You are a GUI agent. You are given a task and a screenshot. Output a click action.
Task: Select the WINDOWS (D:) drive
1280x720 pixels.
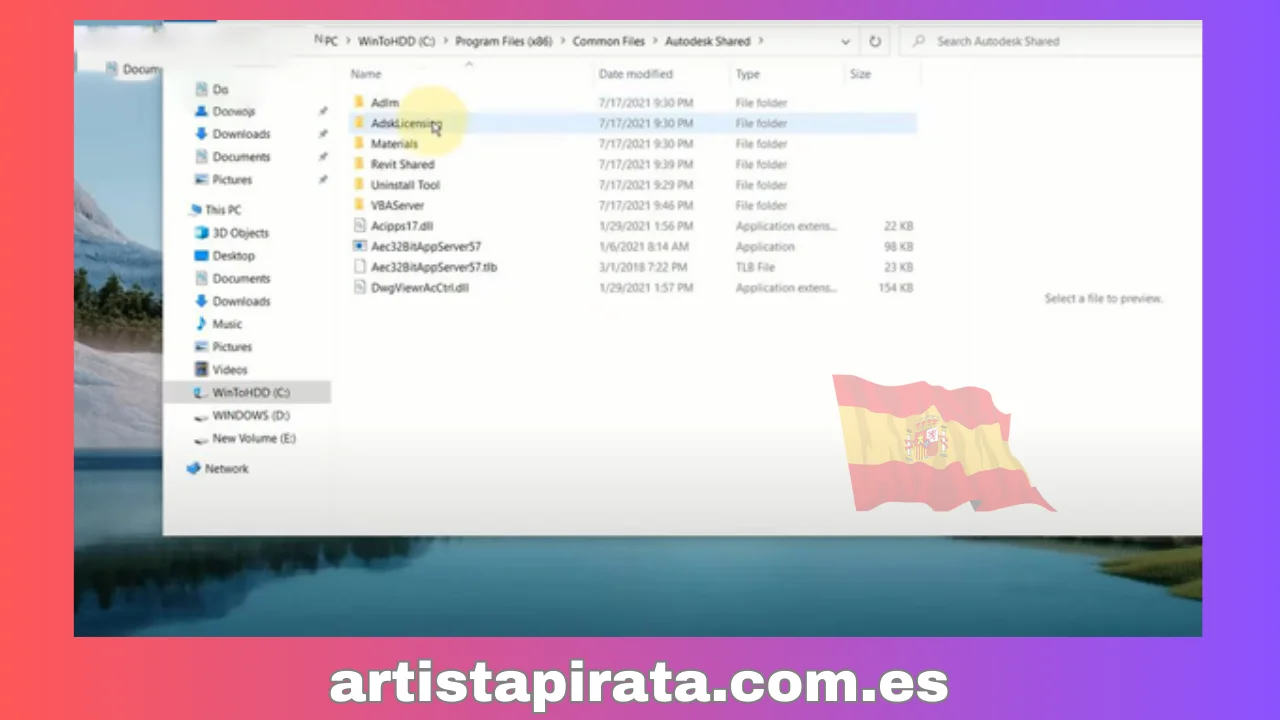coord(250,416)
